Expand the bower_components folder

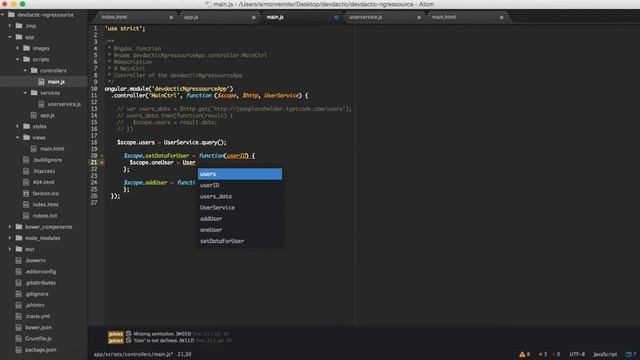pyautogui.click(x=10, y=227)
